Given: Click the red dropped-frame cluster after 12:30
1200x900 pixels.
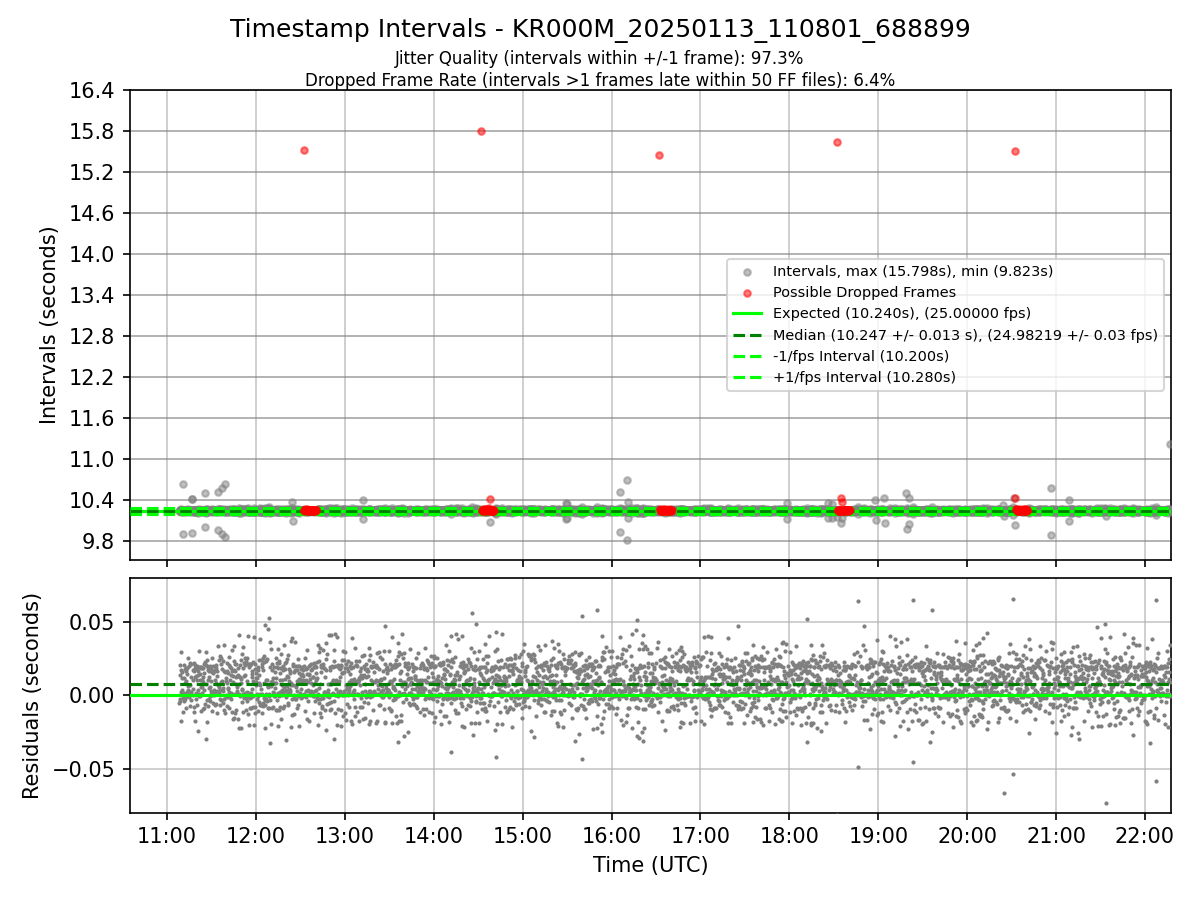Looking at the screenshot, I should coord(310,511).
